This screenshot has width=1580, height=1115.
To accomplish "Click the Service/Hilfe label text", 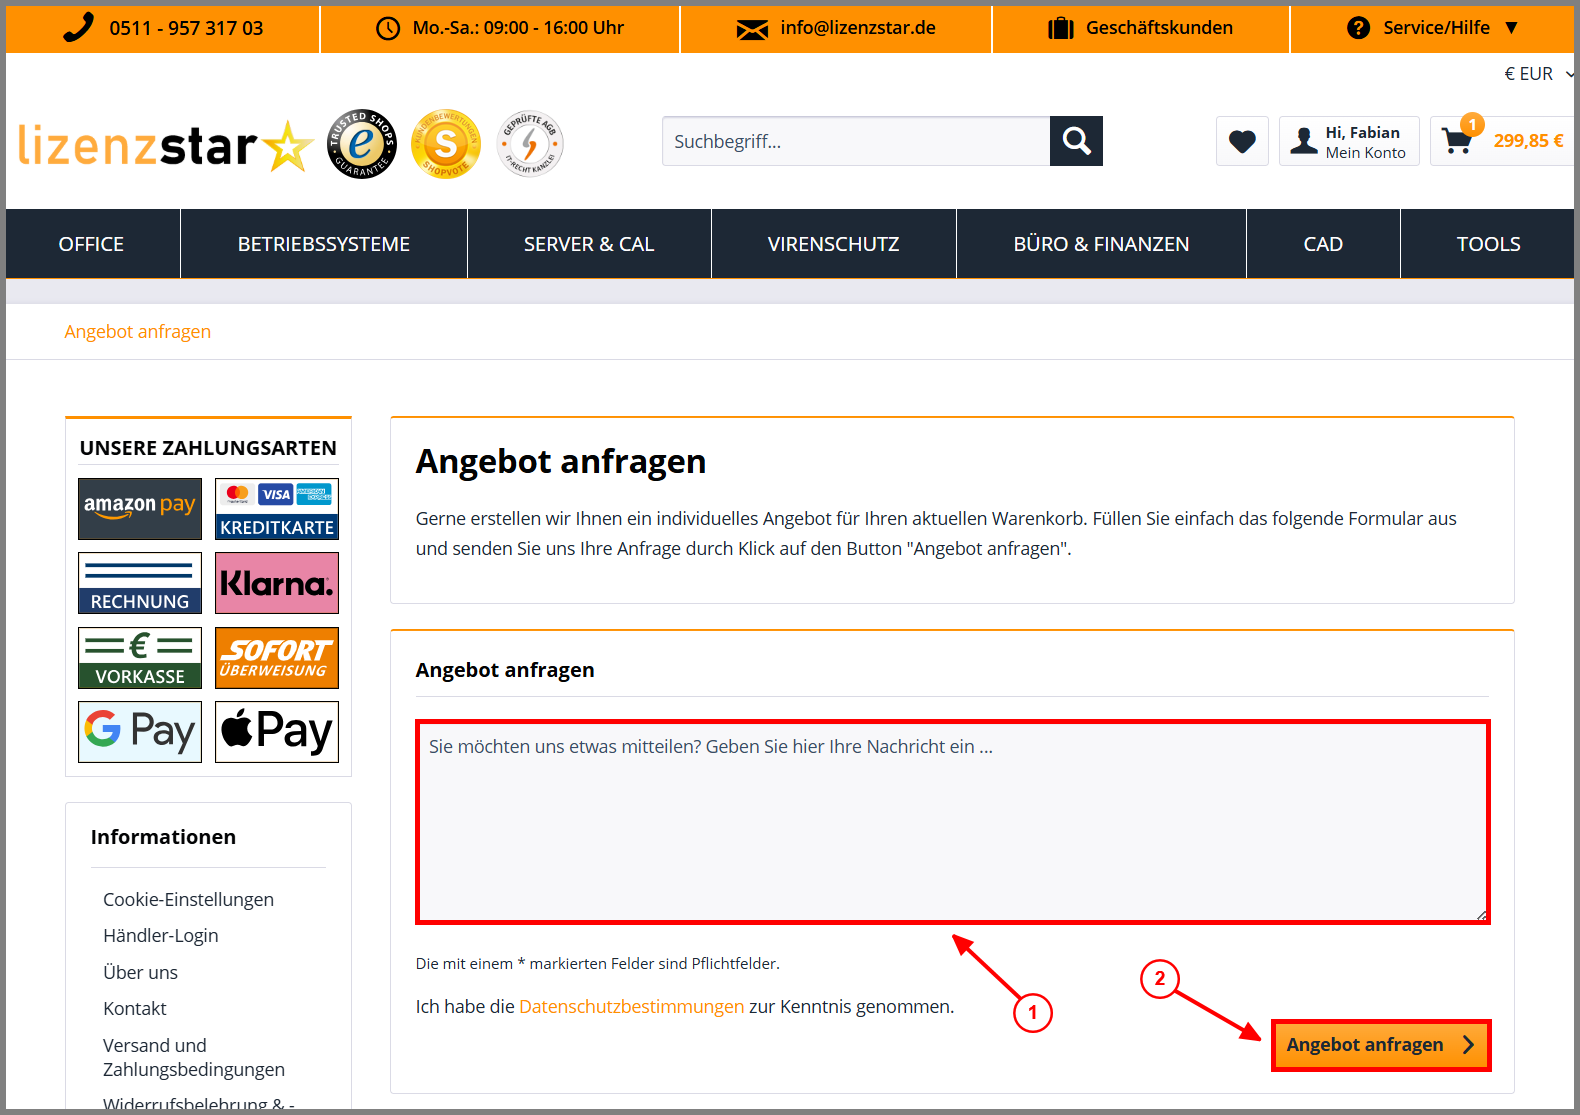I will [1436, 28].
